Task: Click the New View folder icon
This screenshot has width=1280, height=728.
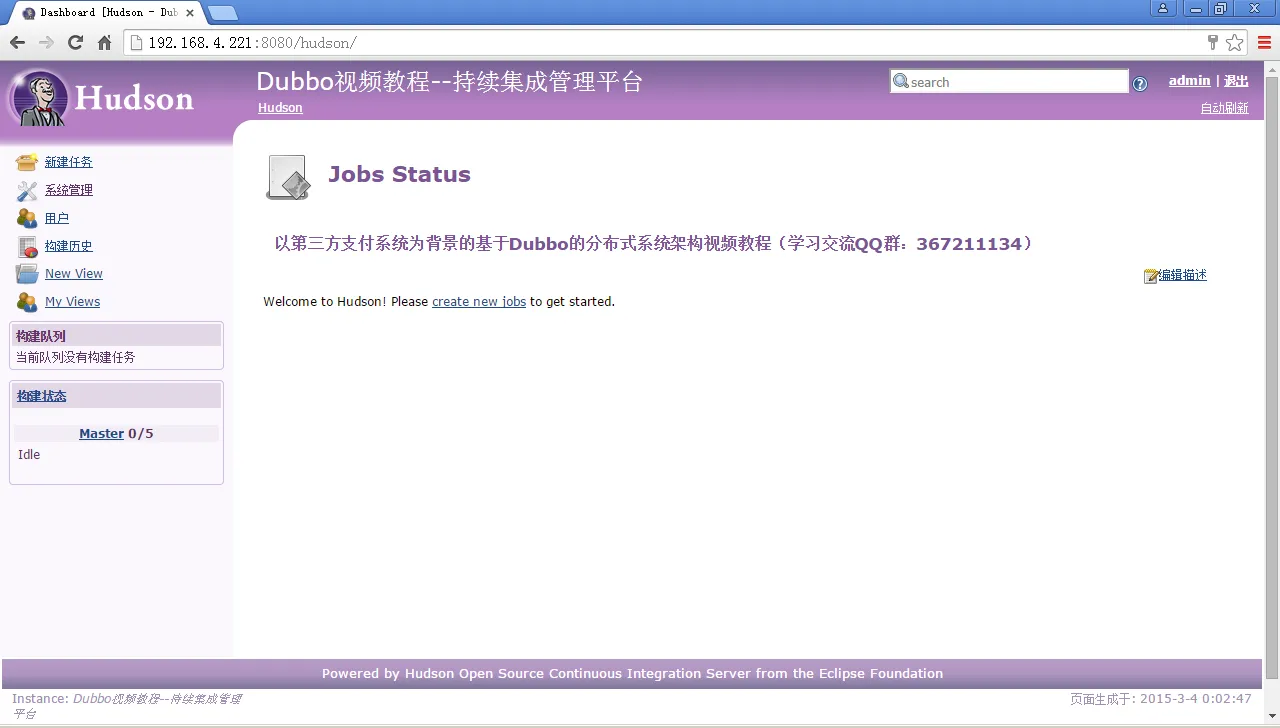Action: click(x=27, y=274)
